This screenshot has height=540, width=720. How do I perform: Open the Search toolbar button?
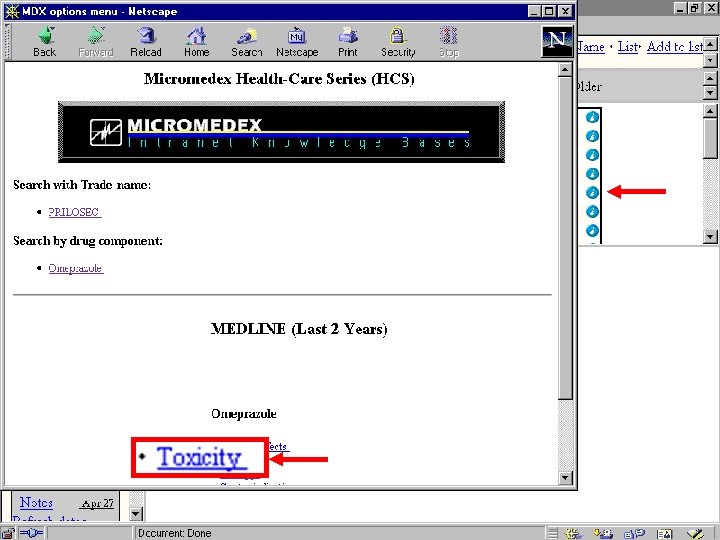(x=247, y=42)
